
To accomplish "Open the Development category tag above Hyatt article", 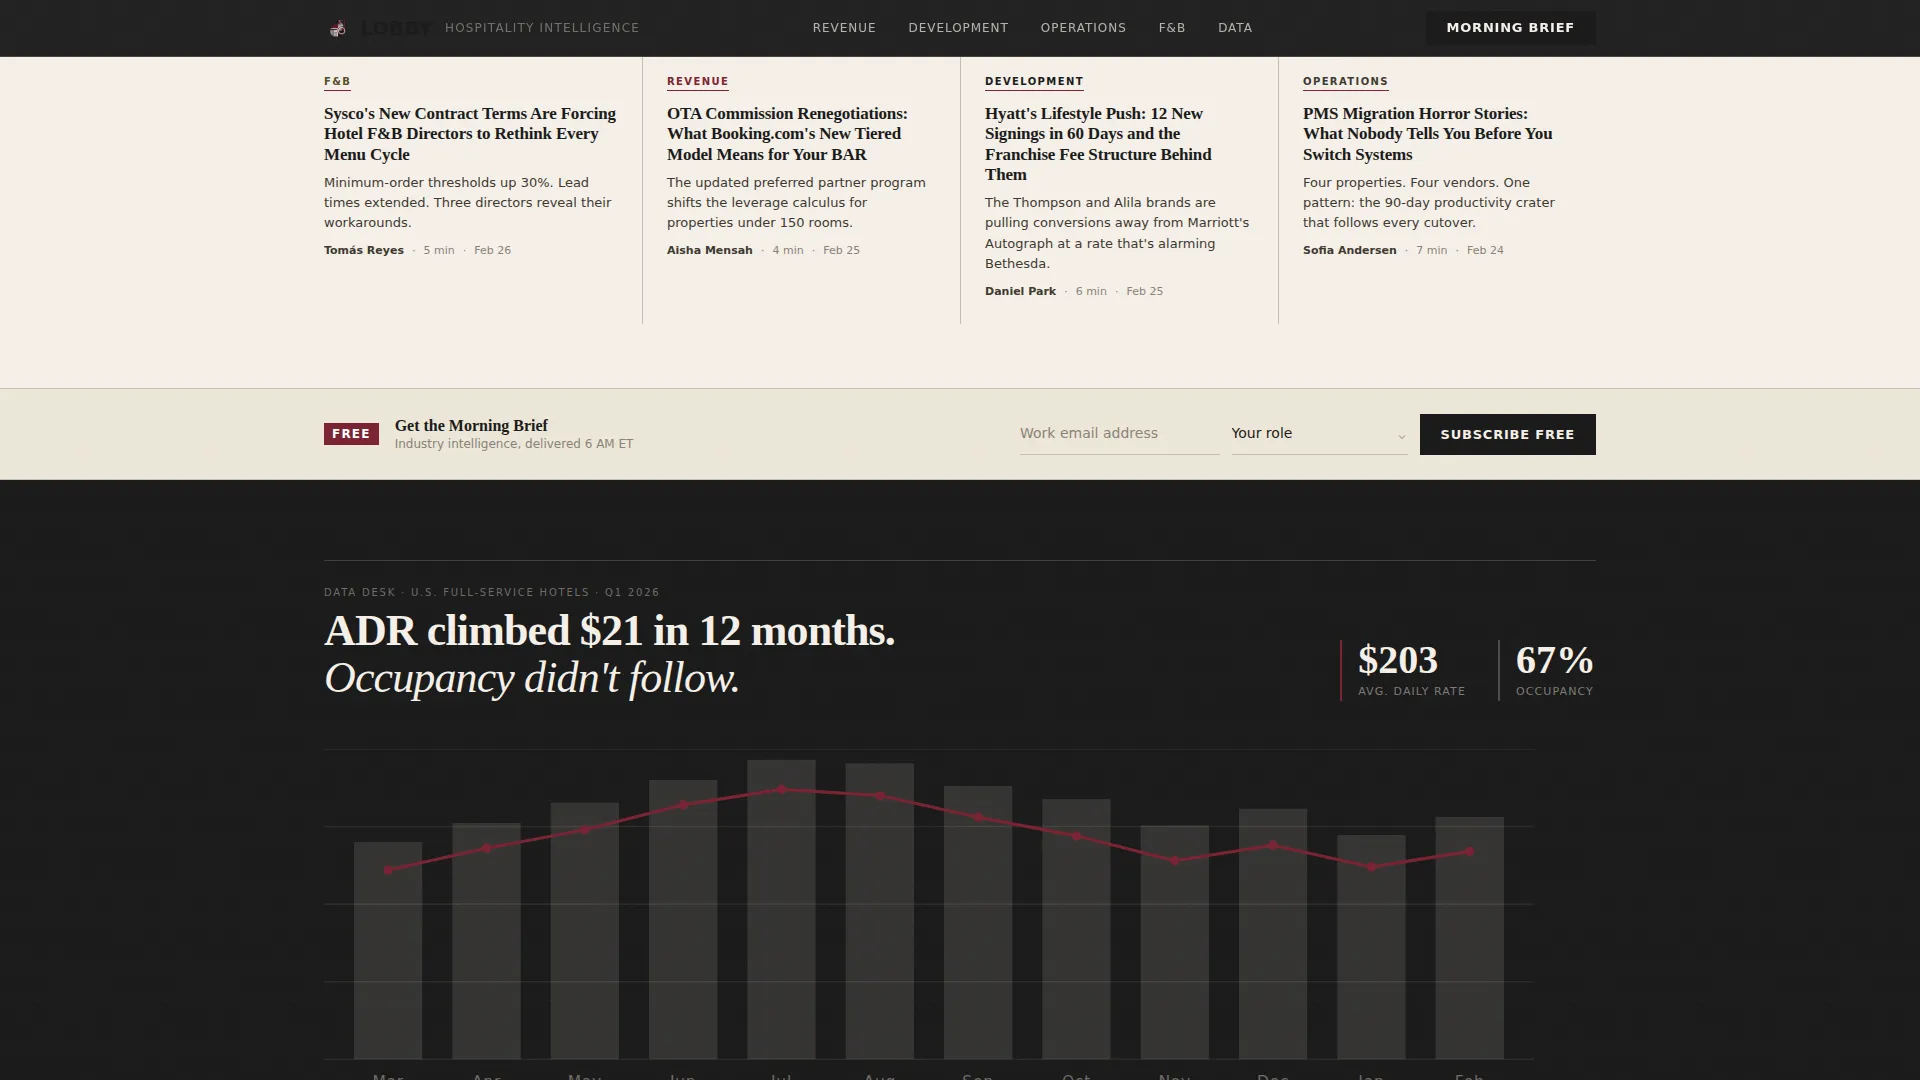I will [1034, 82].
